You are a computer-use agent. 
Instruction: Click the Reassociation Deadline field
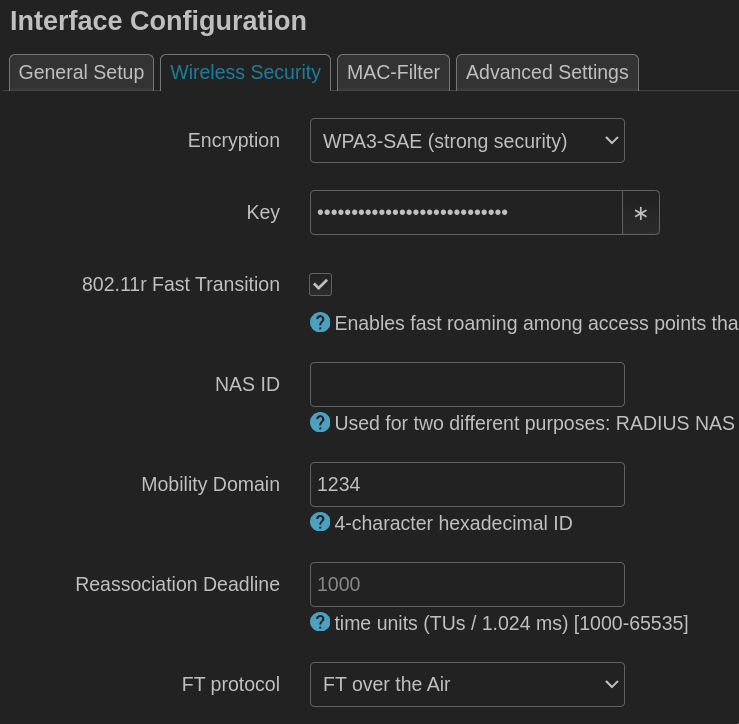[467, 584]
